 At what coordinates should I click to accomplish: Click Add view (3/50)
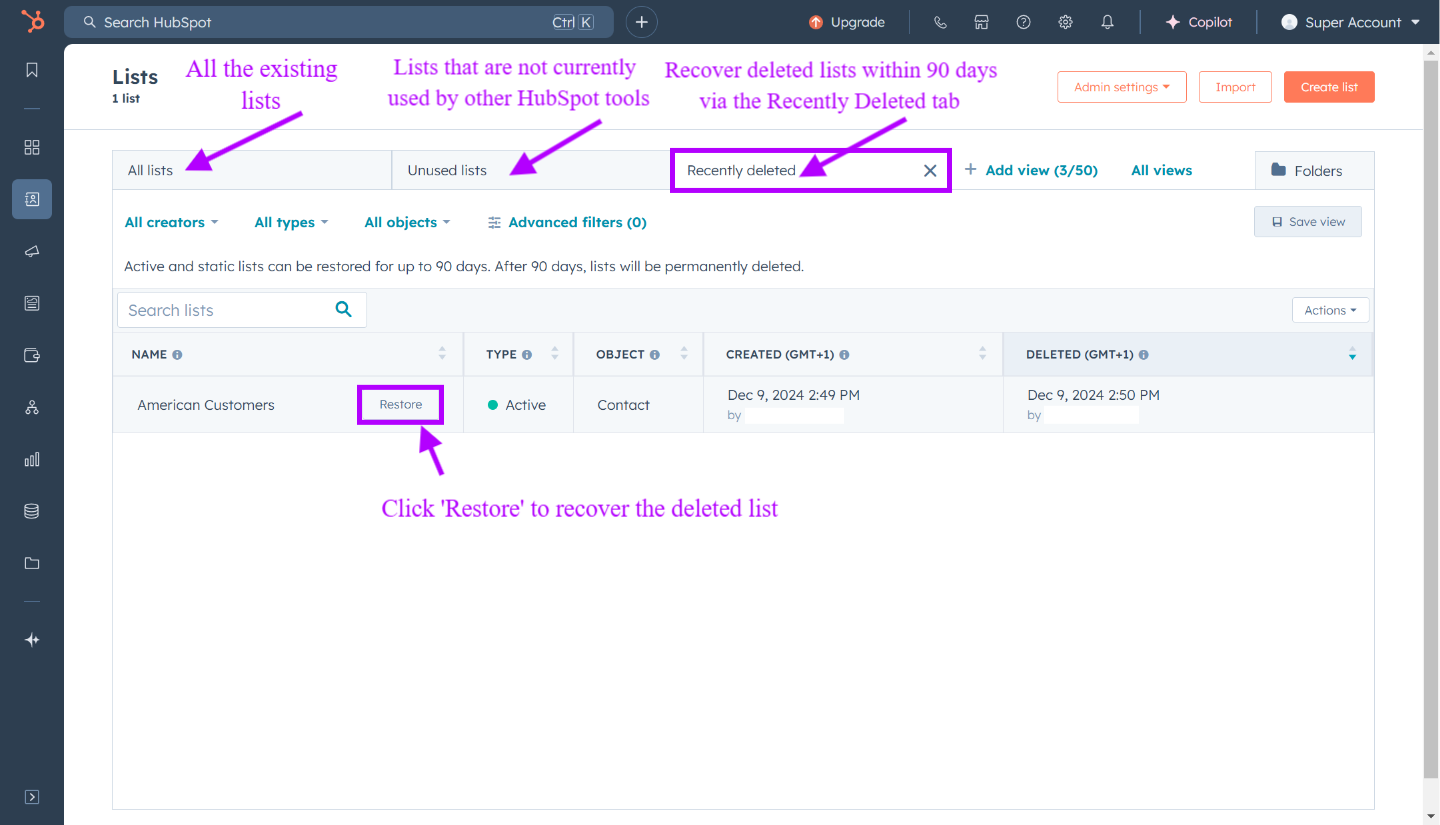tap(1031, 170)
